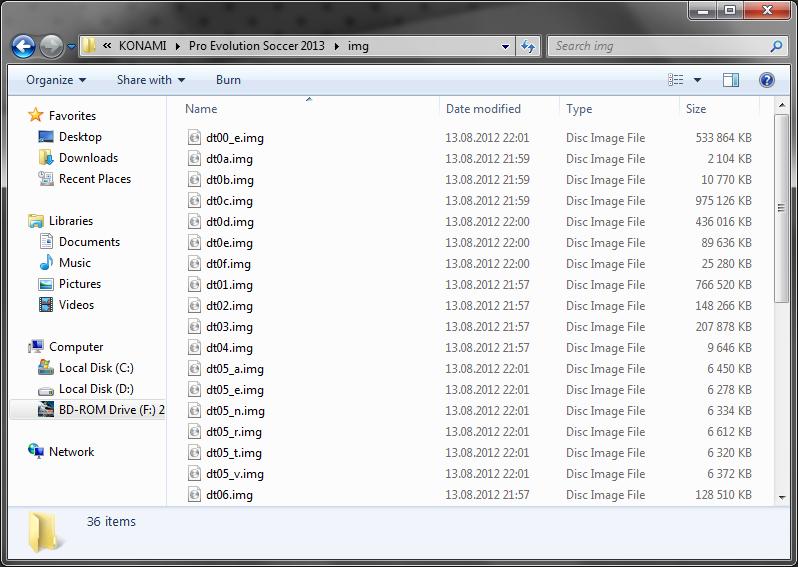Click the disc icon of dt02.img
798x567 pixels.
click(194, 305)
